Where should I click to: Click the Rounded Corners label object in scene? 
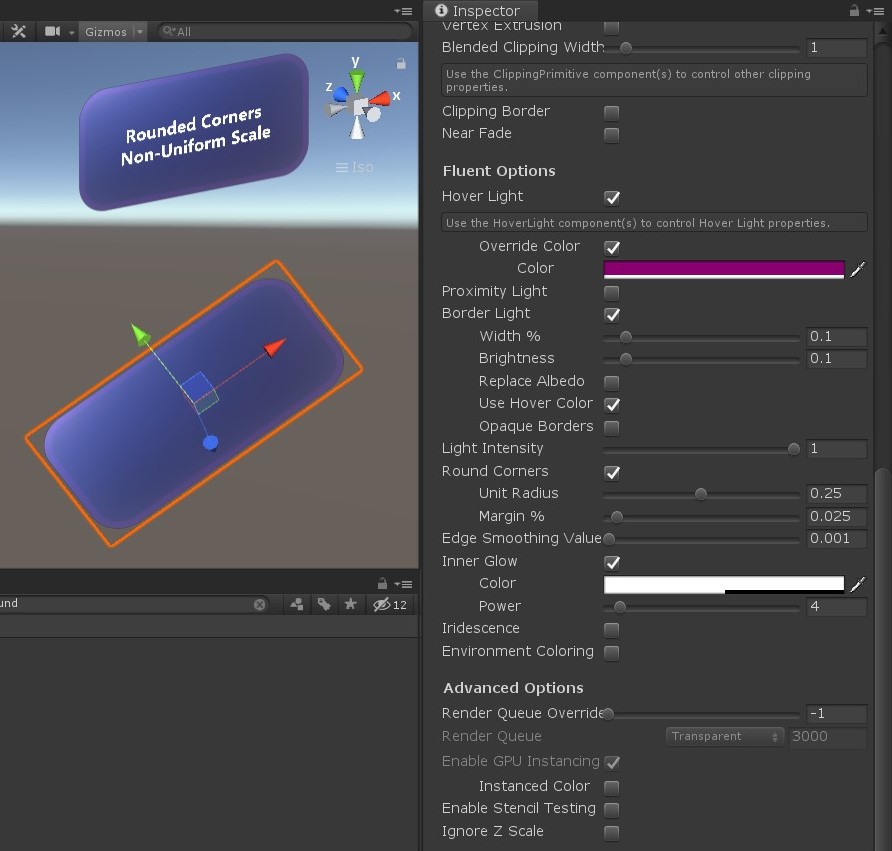click(194, 132)
